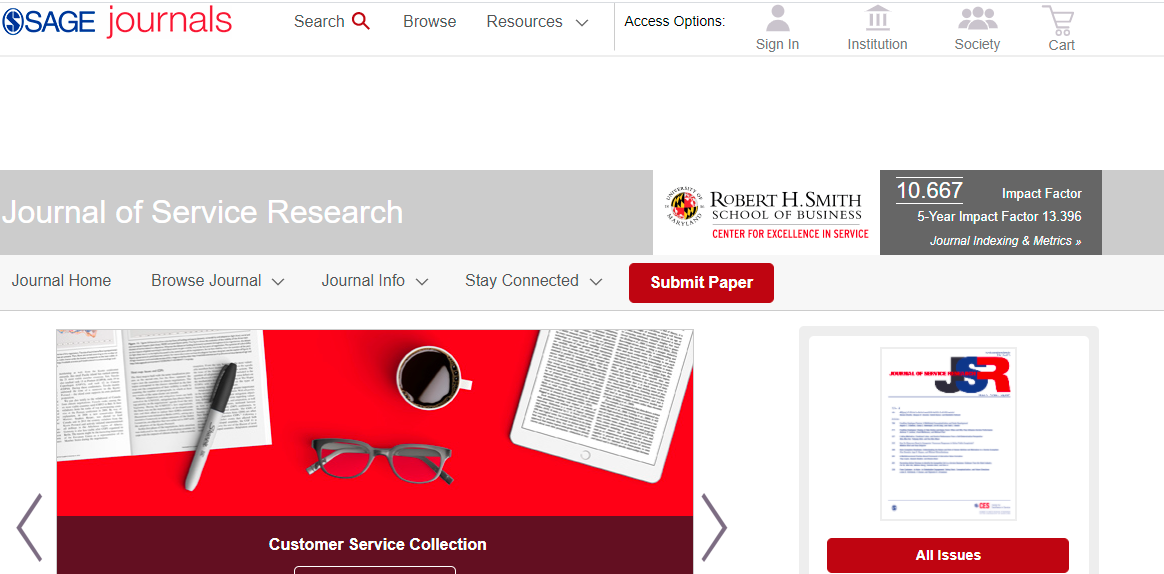Click the red magnifying glass search icon

point(361,22)
